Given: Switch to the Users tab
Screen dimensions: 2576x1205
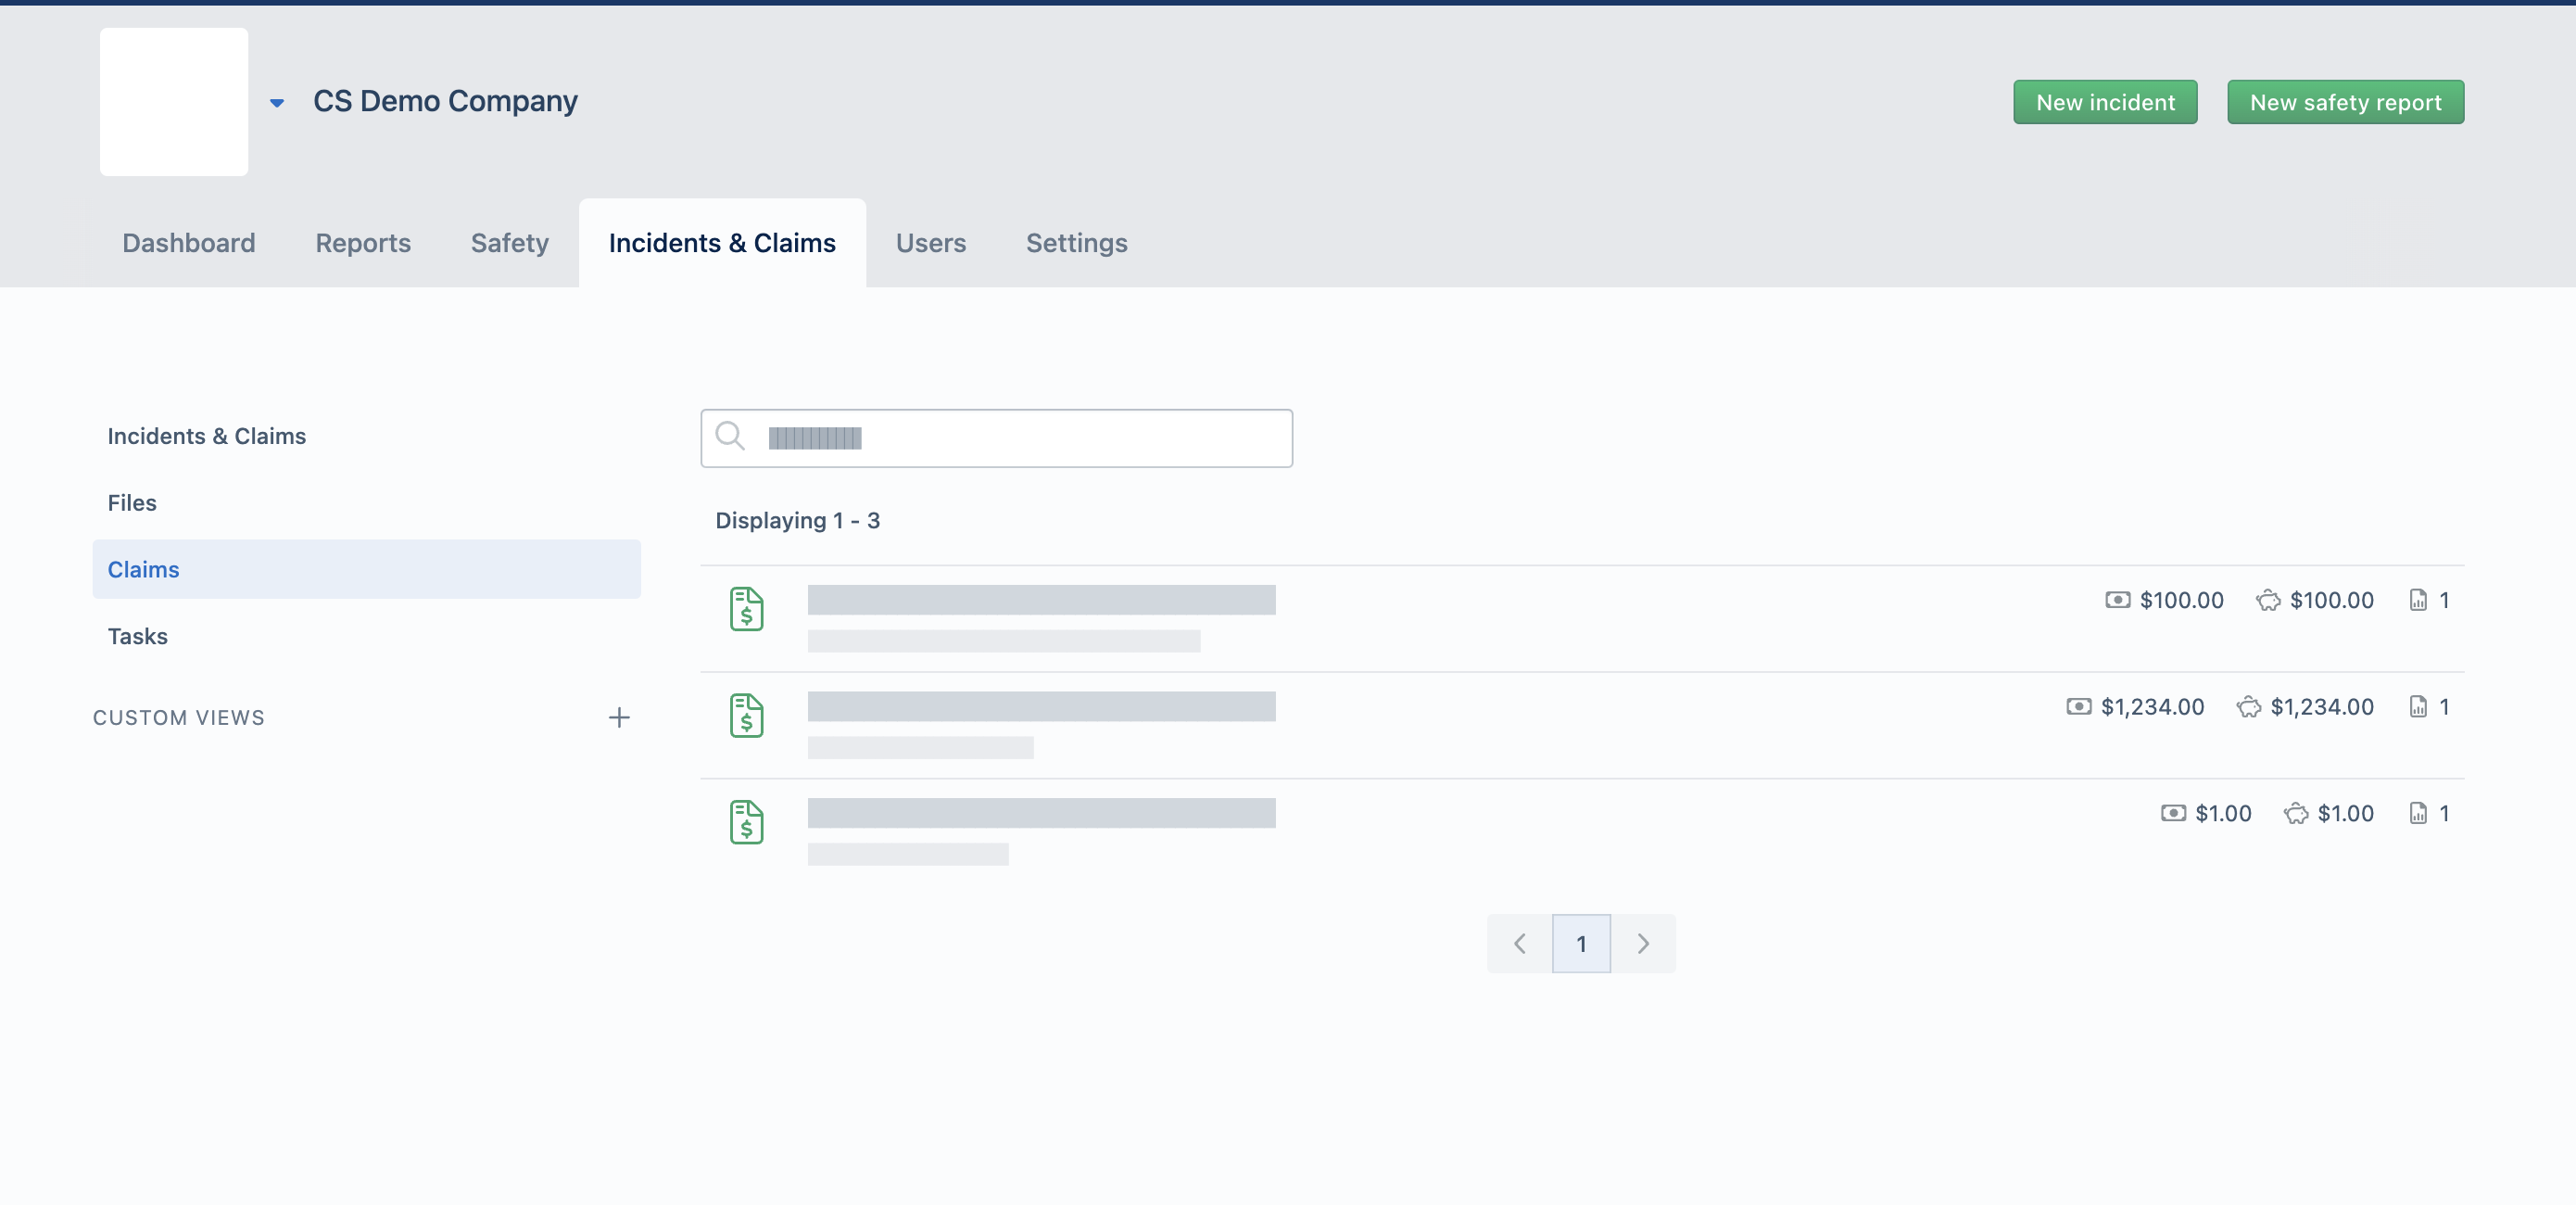Looking at the screenshot, I should 930,243.
